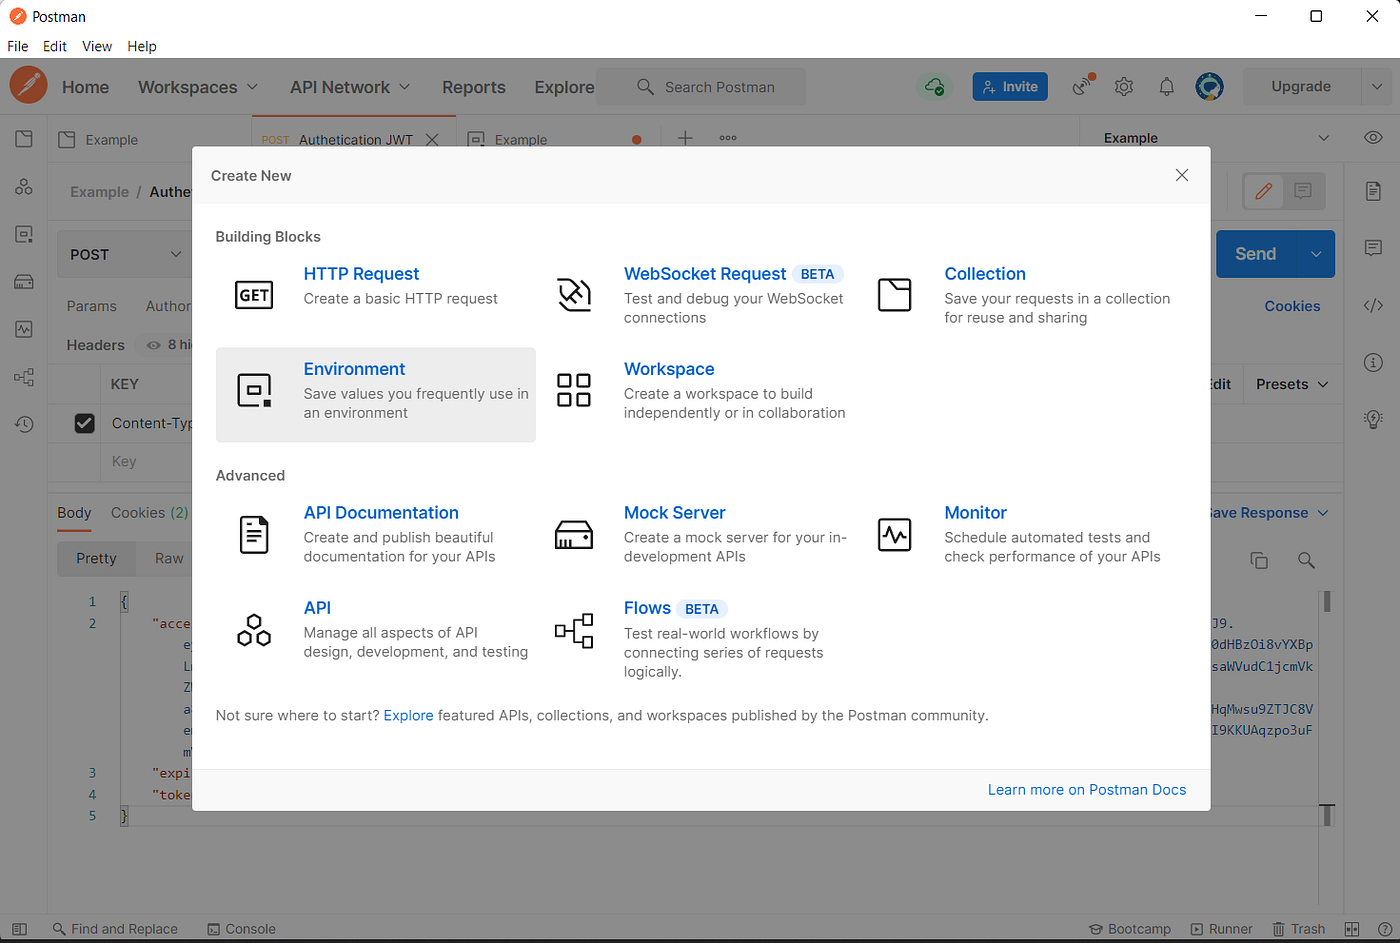
Task: Click the WebSocket Request icon
Action: 574,295
